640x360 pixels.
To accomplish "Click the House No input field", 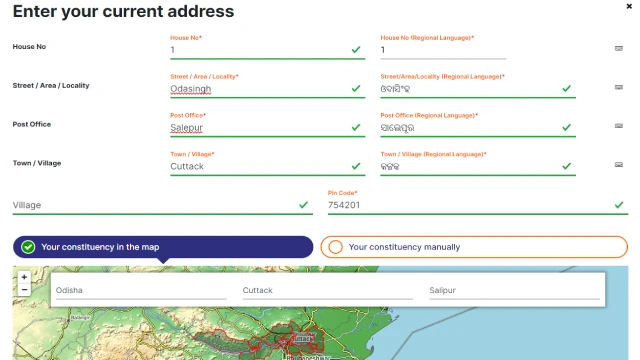I will click(x=267, y=50).
